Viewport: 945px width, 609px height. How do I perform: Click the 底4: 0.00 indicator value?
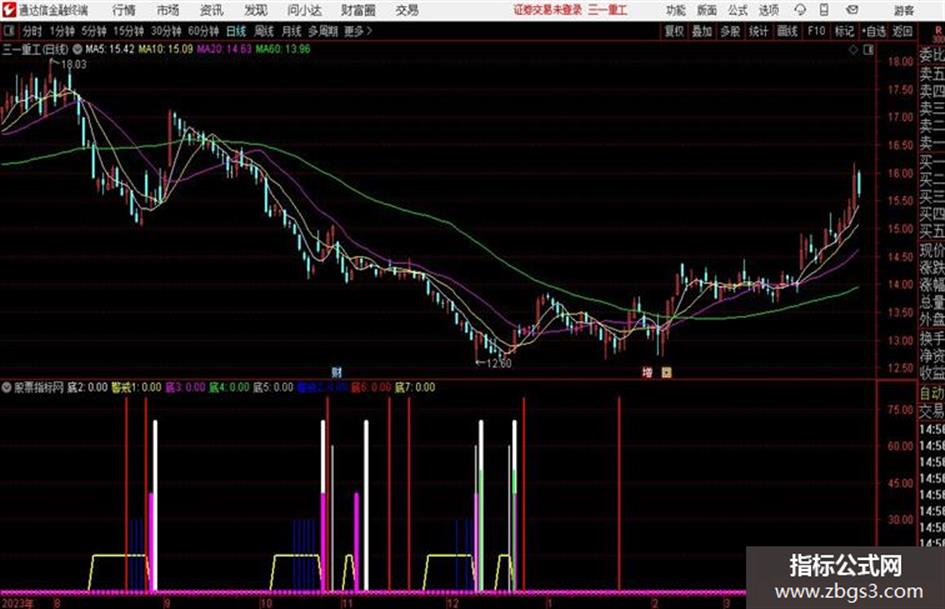[229, 388]
